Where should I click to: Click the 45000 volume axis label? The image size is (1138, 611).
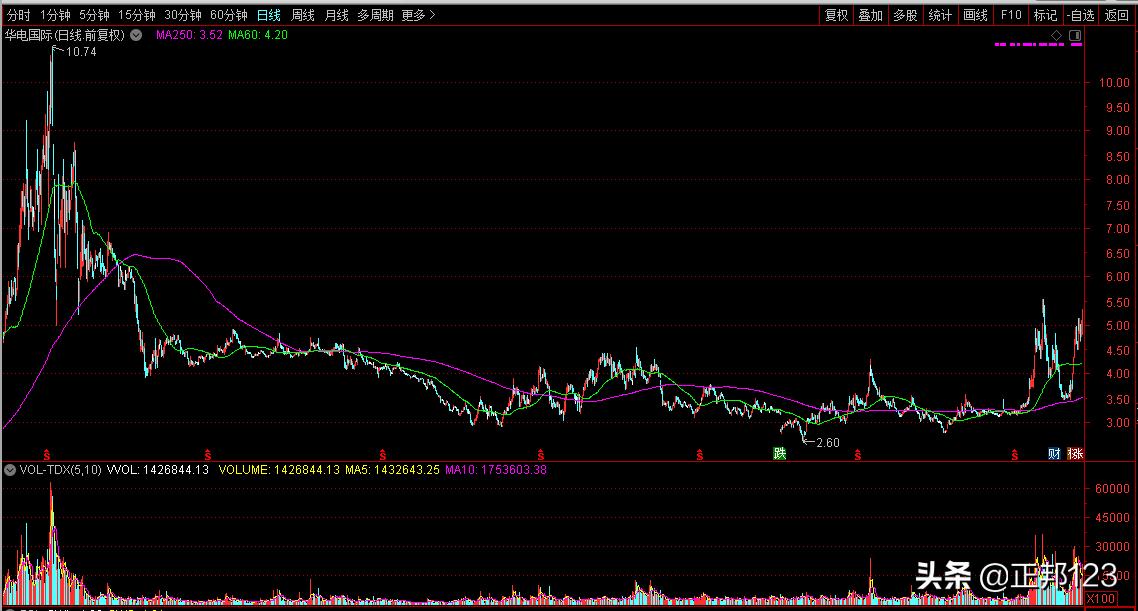(1112, 518)
